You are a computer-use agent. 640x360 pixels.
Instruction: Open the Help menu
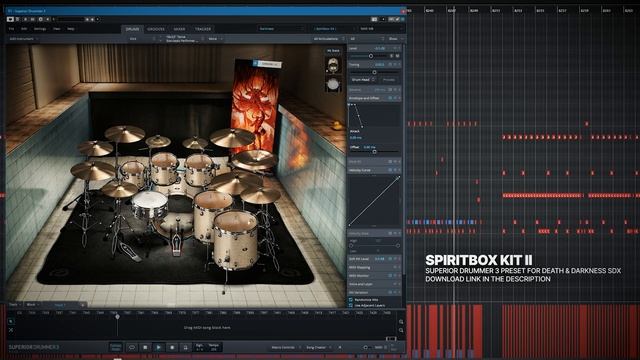coord(71,29)
